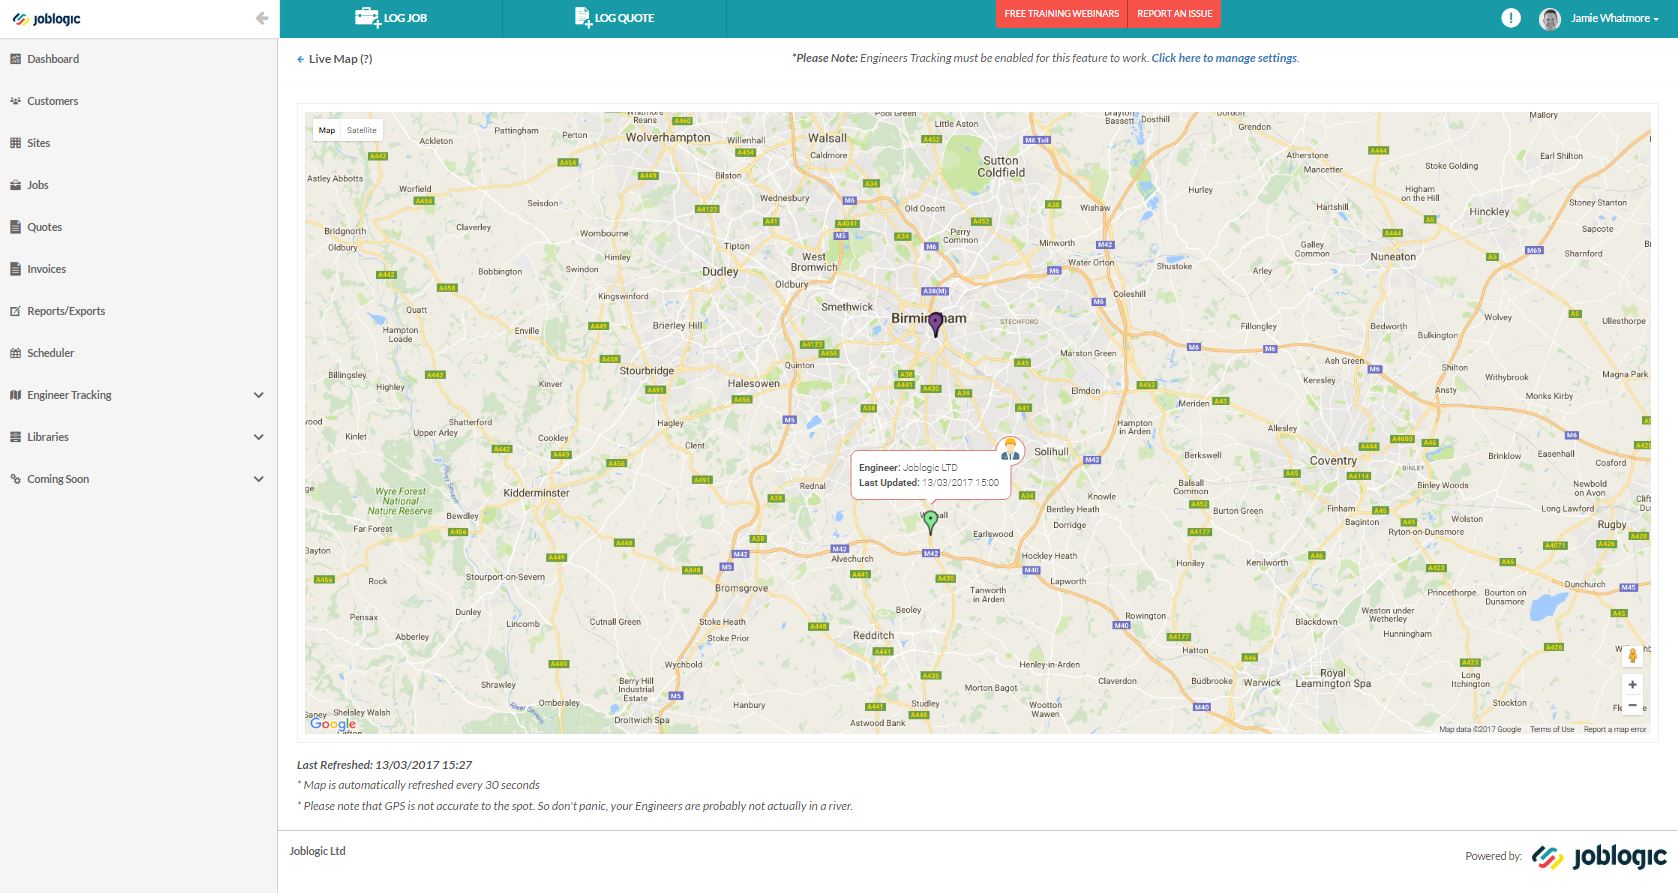Screen dimensions: 1678x893
Task: Click the Joblogic LTD engineer info popup
Action: 930,475
